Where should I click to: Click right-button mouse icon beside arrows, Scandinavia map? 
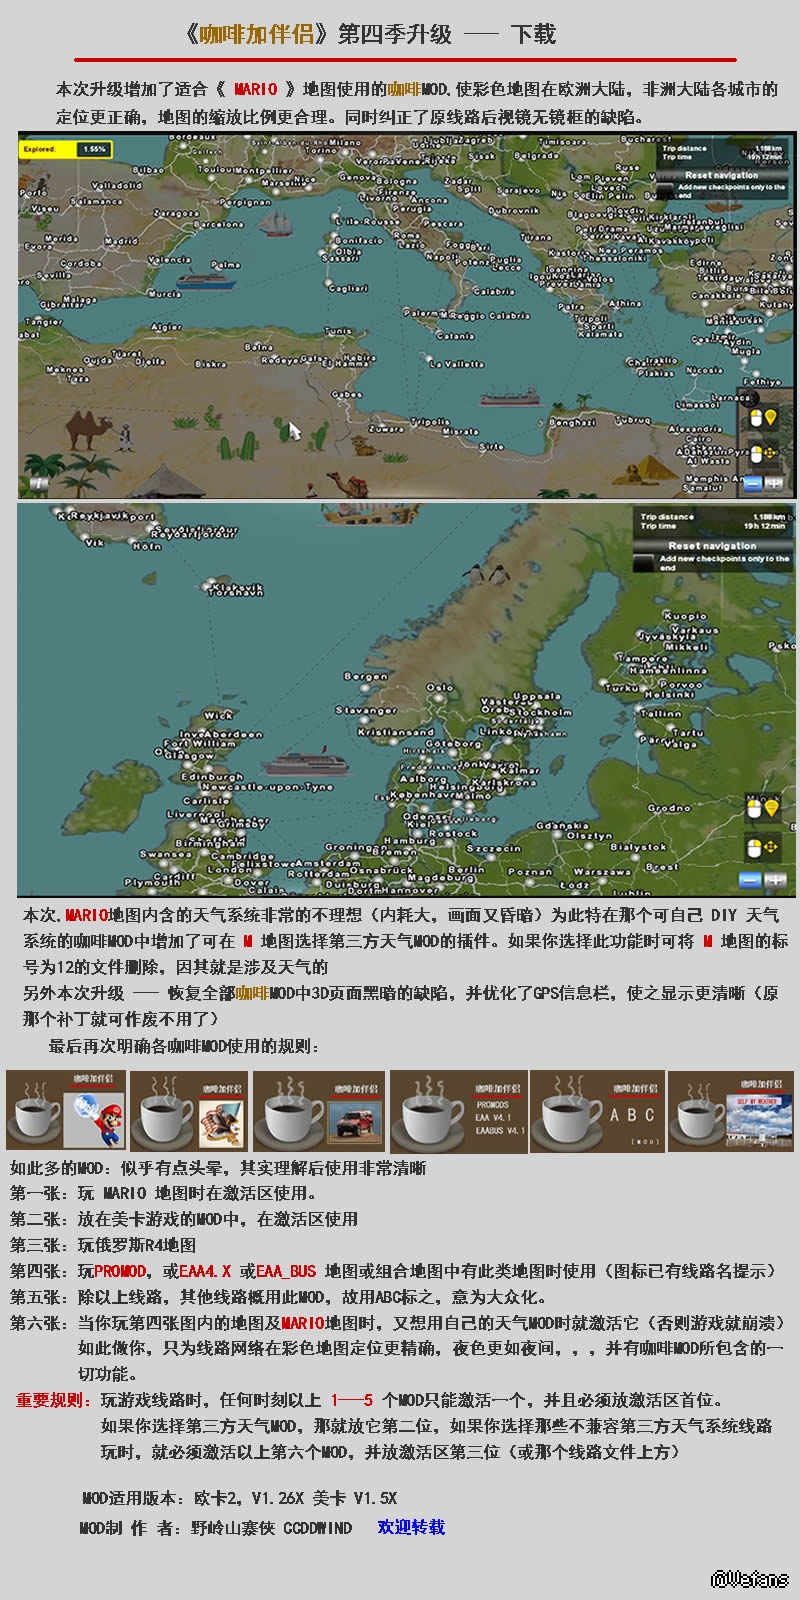pos(755,848)
